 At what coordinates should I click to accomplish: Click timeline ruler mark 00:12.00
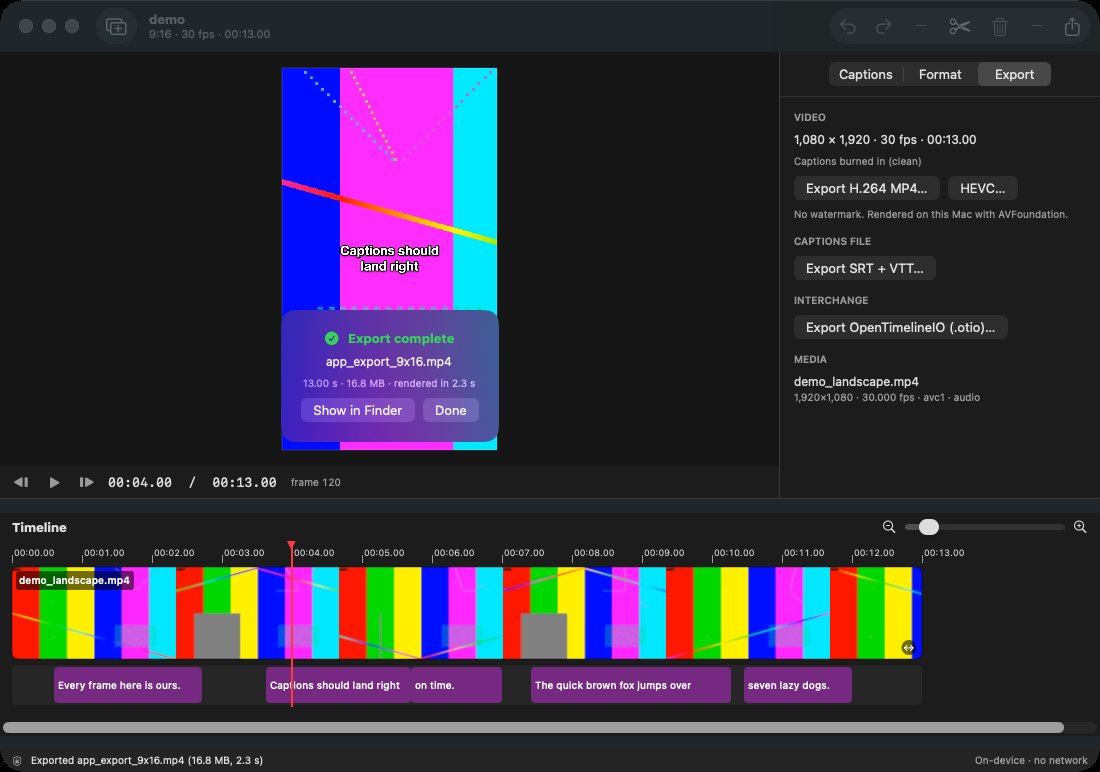873,553
